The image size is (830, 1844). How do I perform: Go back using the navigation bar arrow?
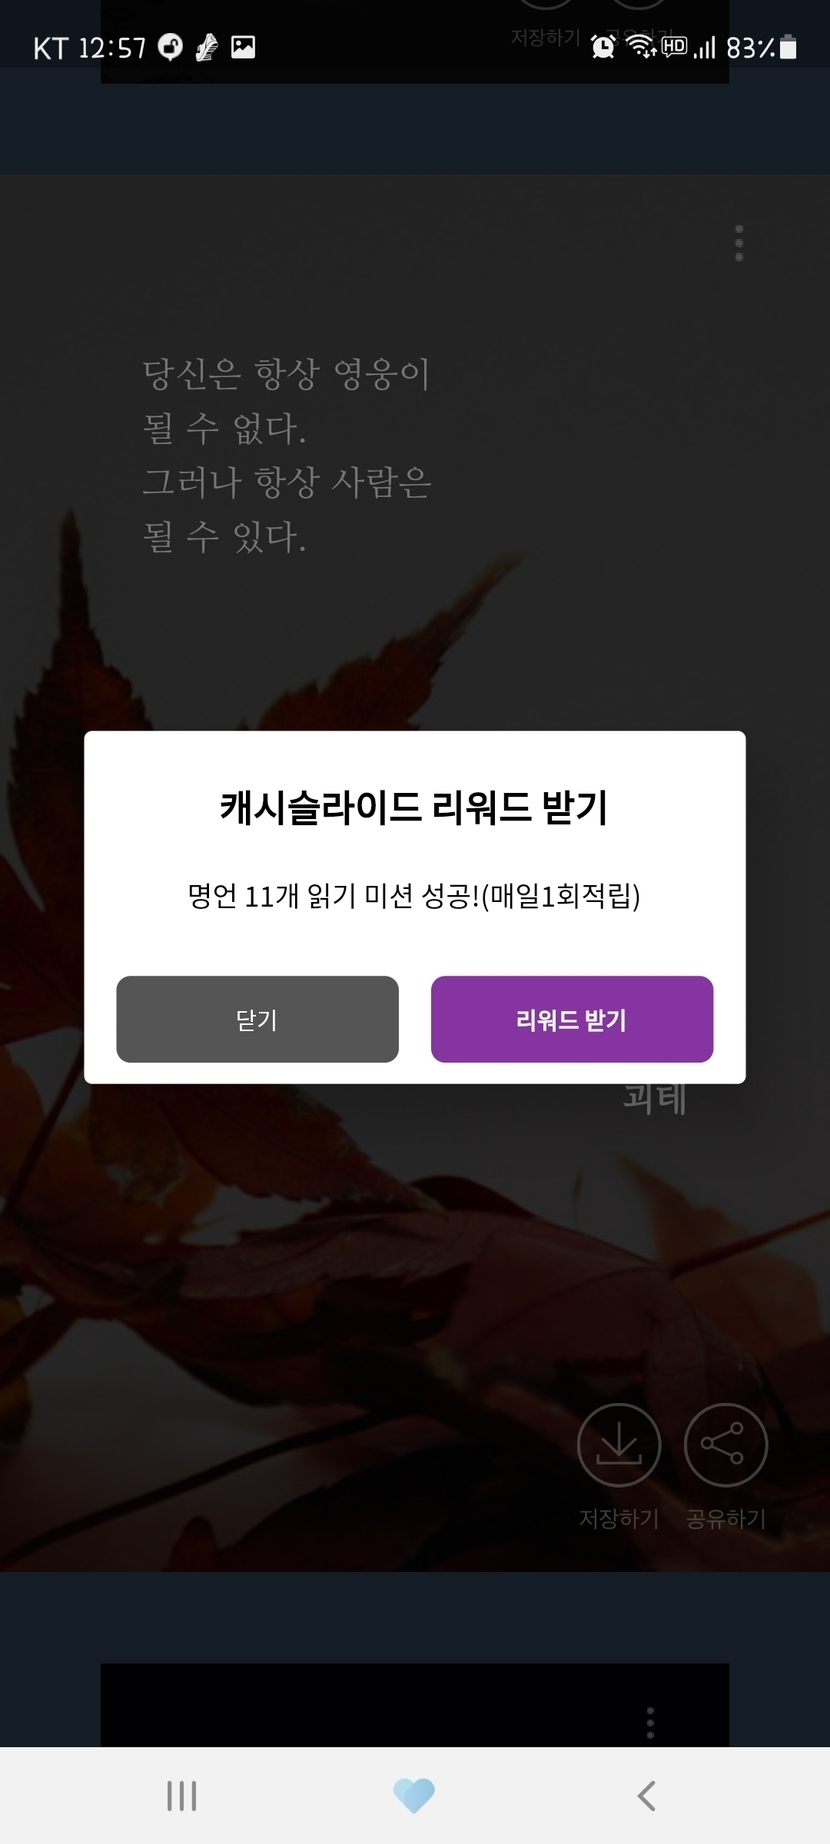(x=647, y=1796)
